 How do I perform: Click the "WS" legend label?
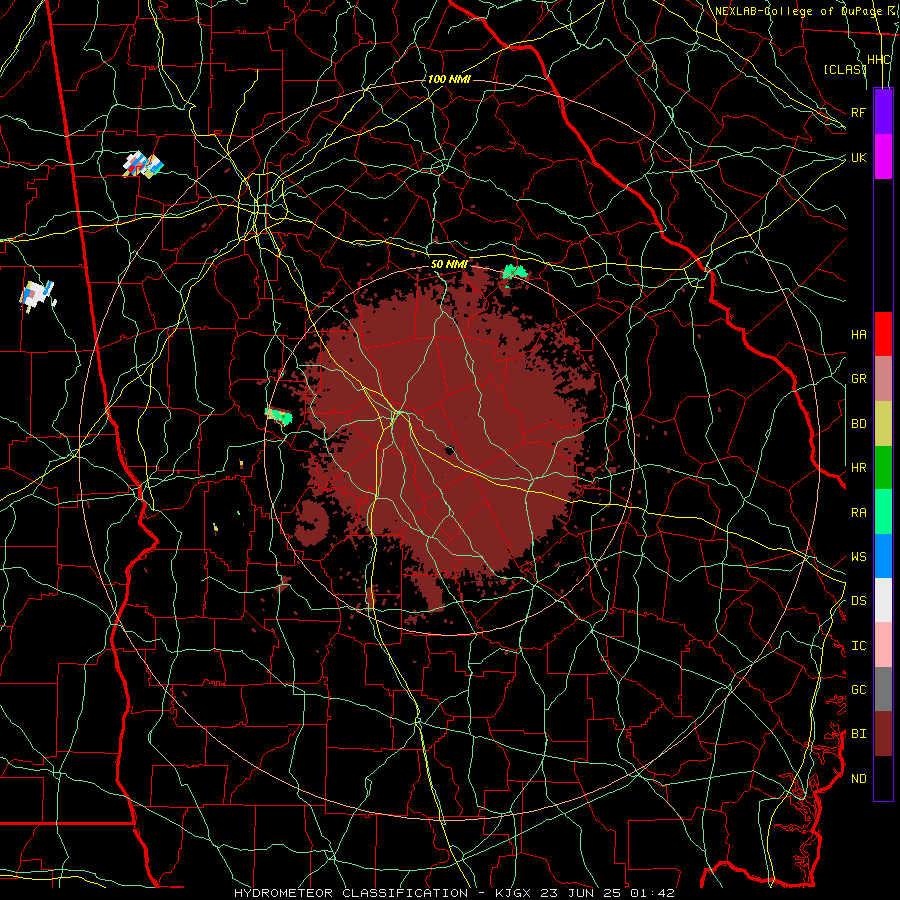pyautogui.click(x=859, y=557)
